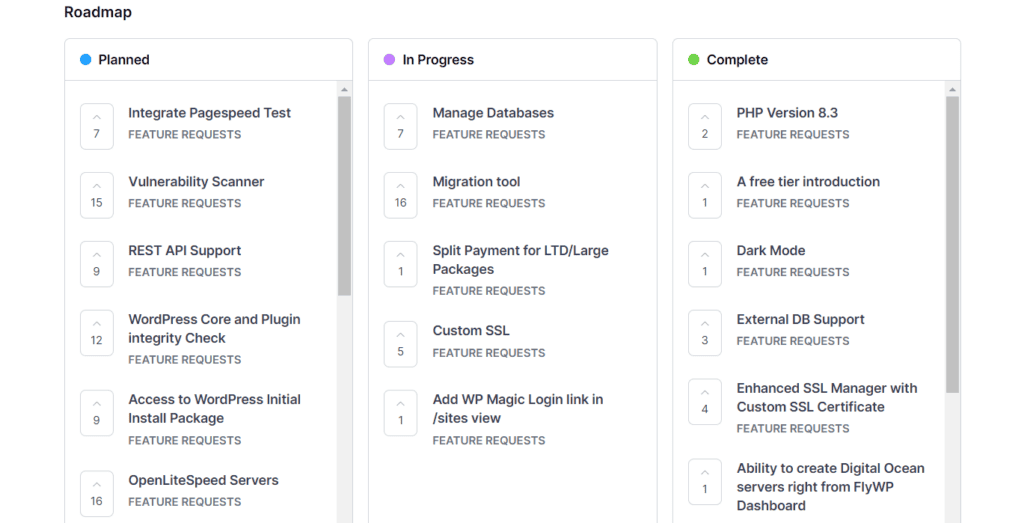This screenshot has width=1024, height=523.
Task: Upvote the Vulnerability Scanner feature request
Action: pos(97,195)
